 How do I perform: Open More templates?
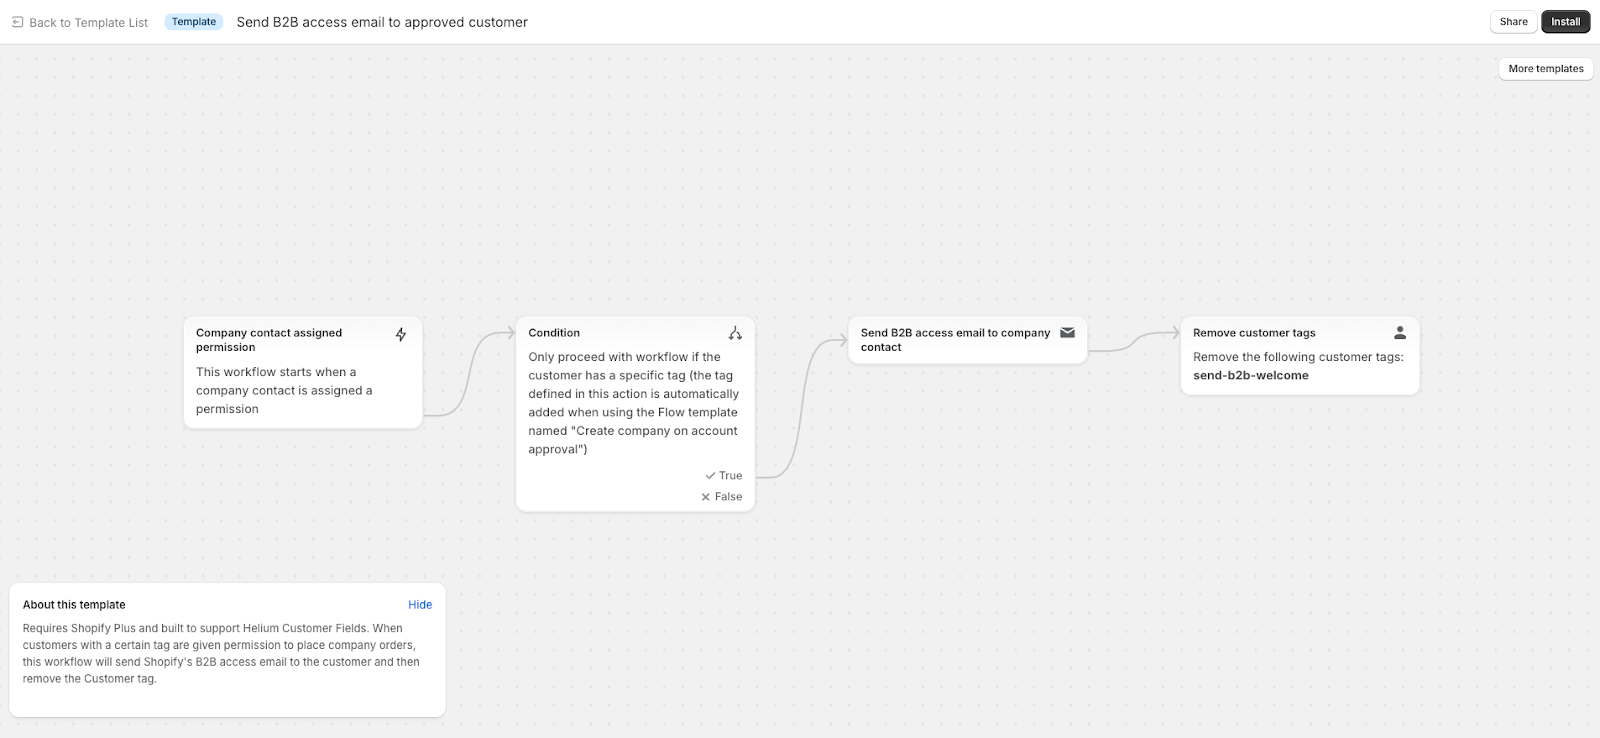1545,68
